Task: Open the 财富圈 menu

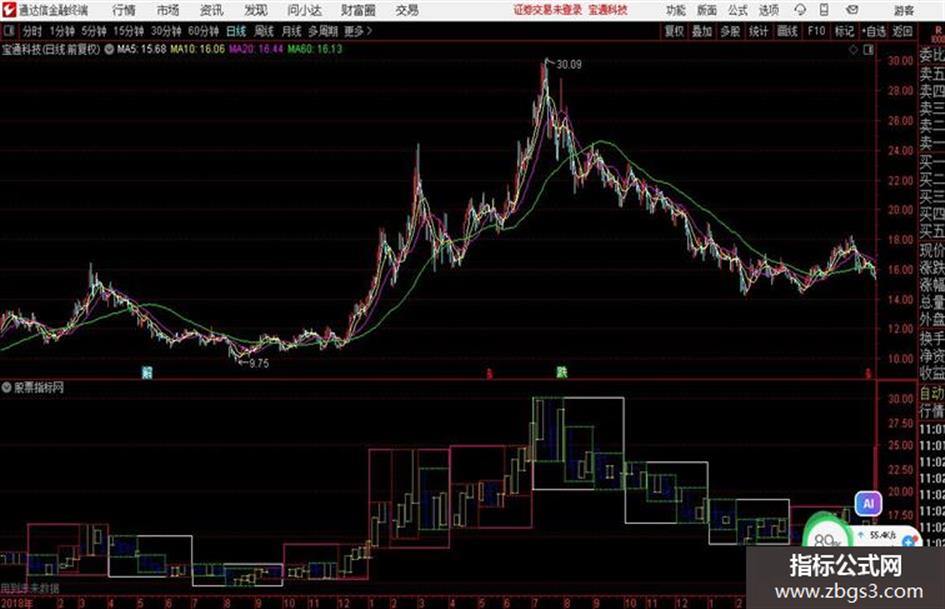Action: pos(358,10)
